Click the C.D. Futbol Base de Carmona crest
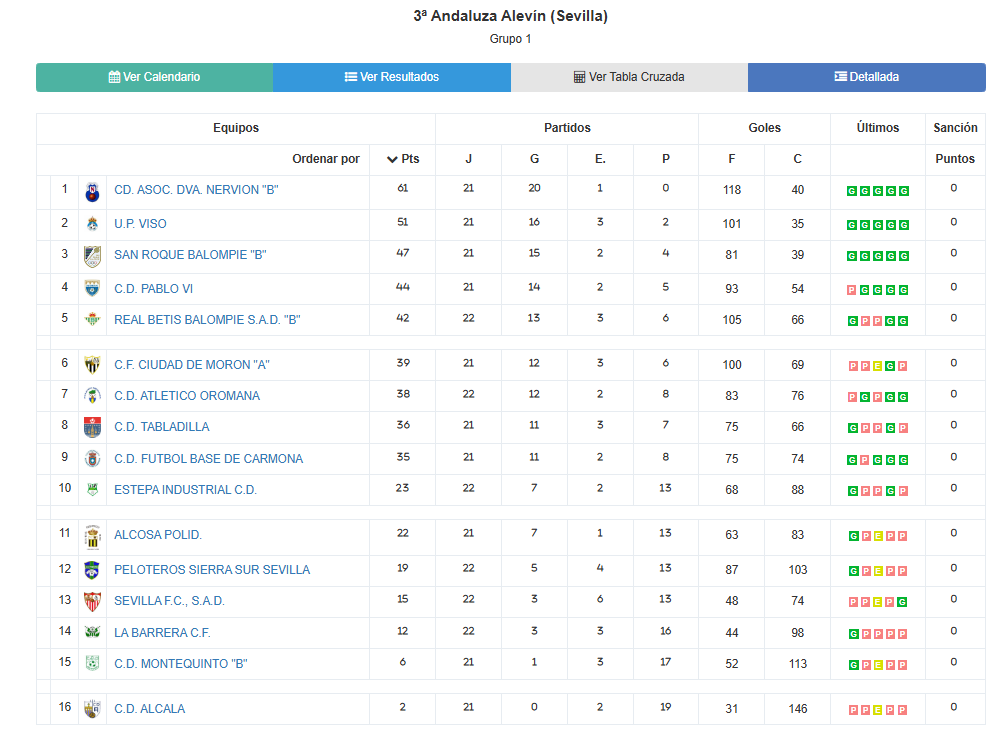This screenshot has width=1006, height=732. coord(92,459)
